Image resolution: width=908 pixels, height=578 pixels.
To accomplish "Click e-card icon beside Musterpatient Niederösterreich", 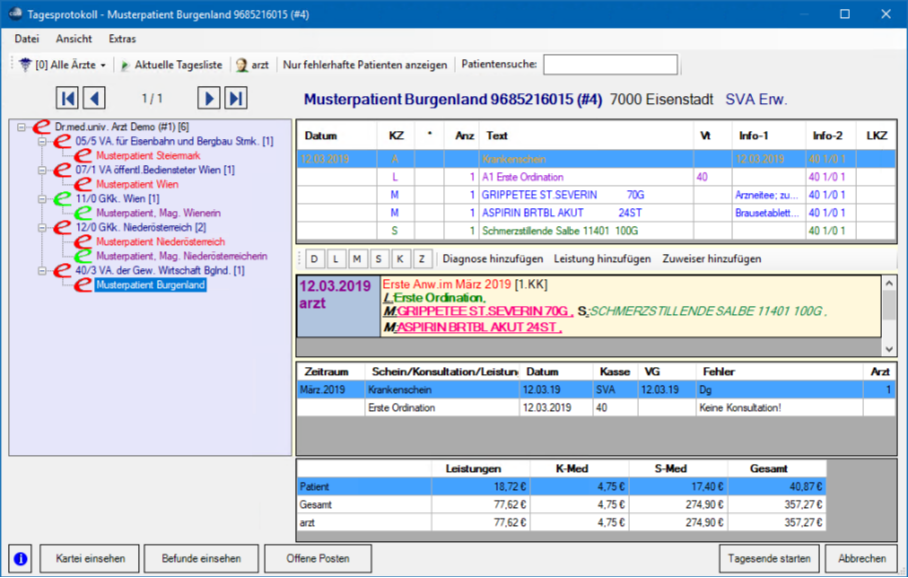I will tap(83, 242).
